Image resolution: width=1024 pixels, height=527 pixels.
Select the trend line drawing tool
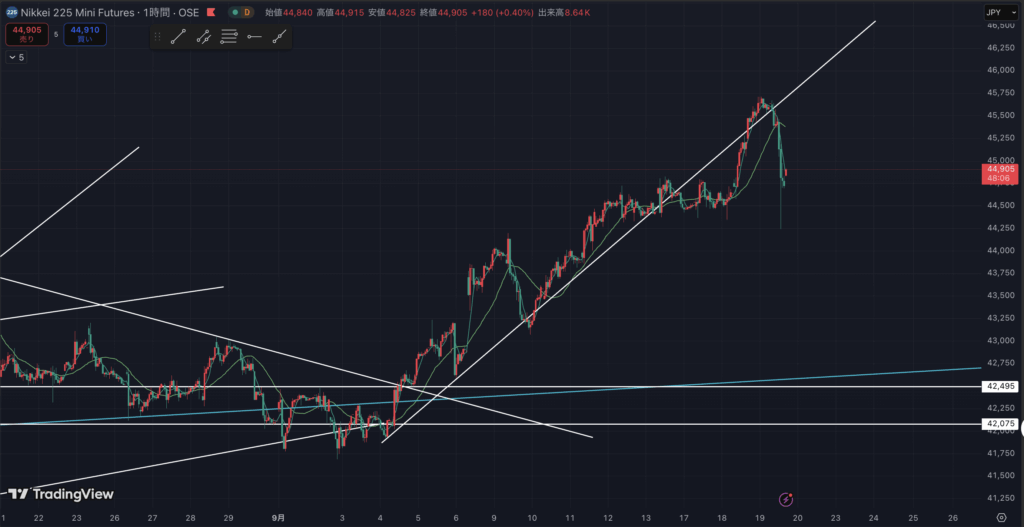click(x=179, y=37)
